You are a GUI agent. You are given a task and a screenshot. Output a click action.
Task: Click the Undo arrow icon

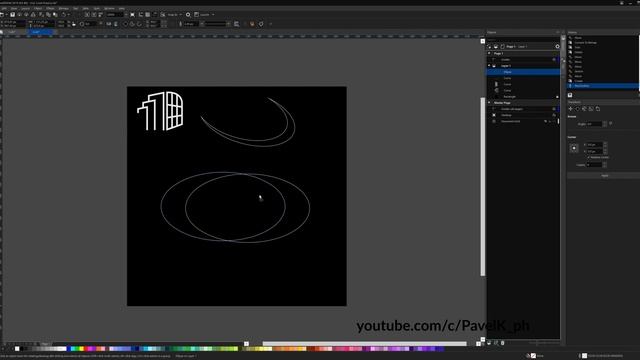(64, 15)
